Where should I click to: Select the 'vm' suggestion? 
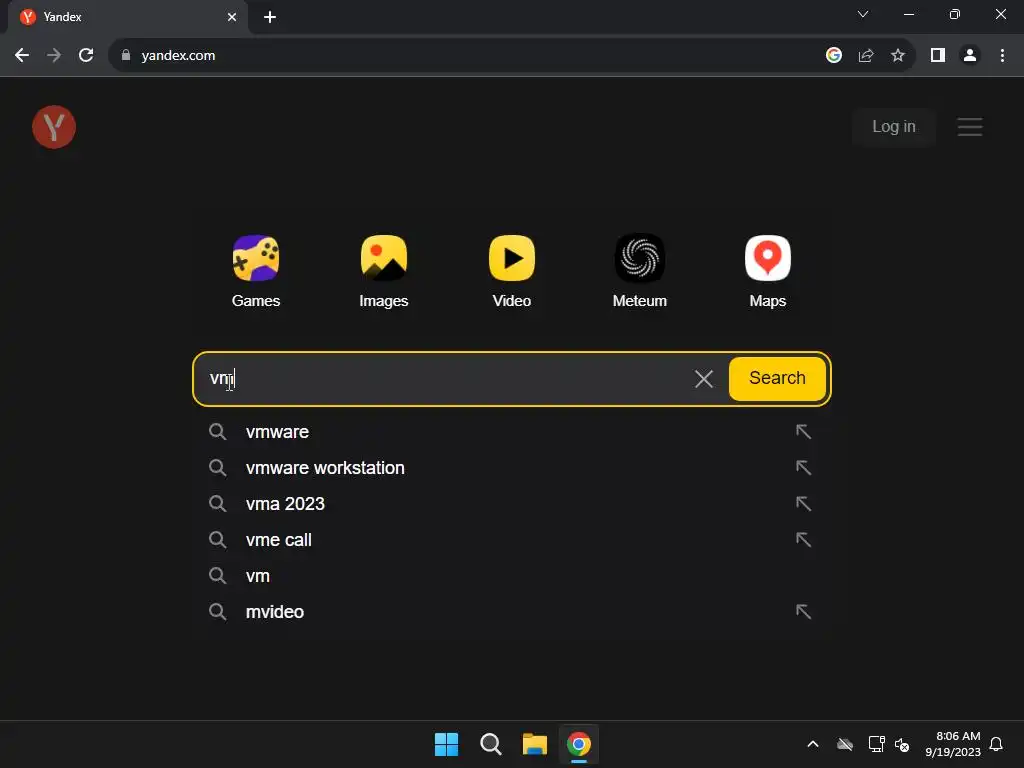pos(511,575)
